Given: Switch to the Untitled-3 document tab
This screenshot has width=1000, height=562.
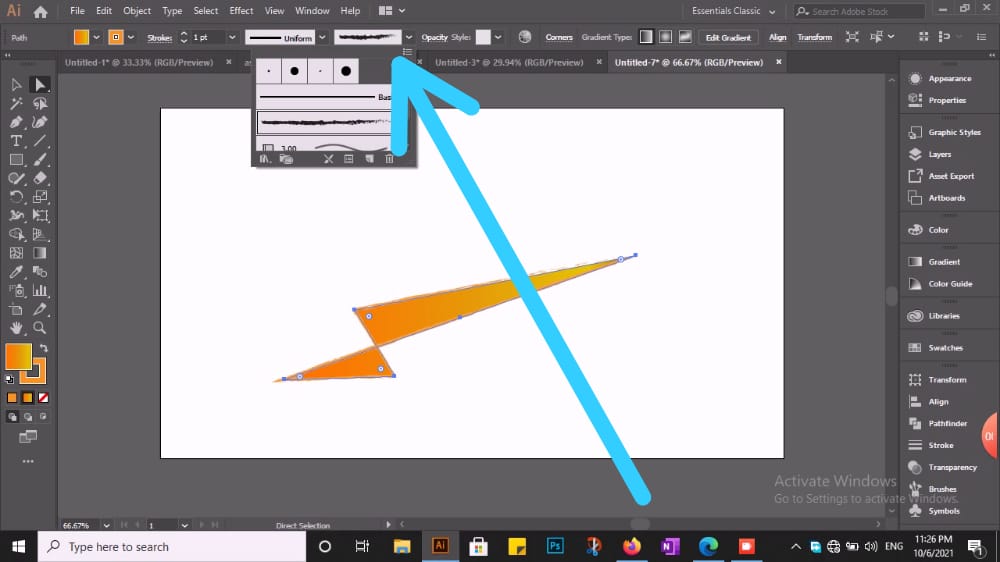Looking at the screenshot, I should click(x=509, y=63).
